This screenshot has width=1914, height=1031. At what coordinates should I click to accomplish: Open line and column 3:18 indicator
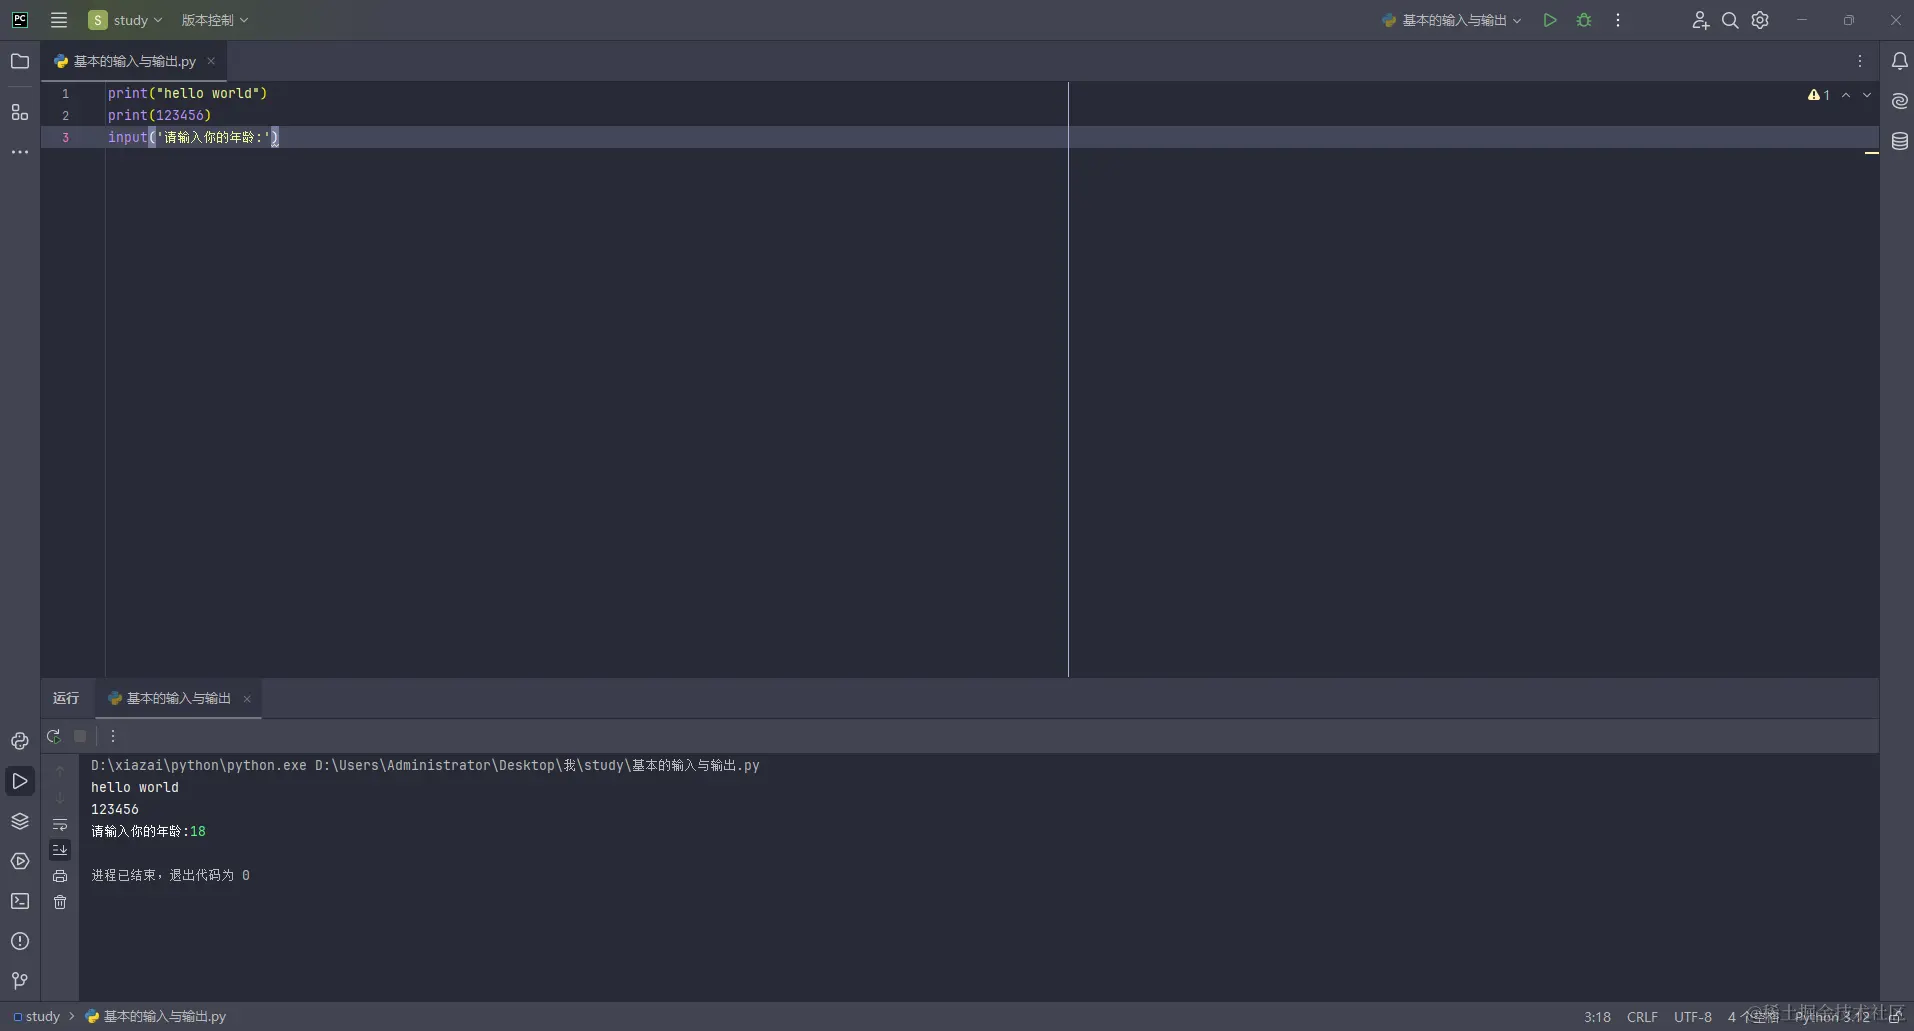(x=1597, y=1016)
